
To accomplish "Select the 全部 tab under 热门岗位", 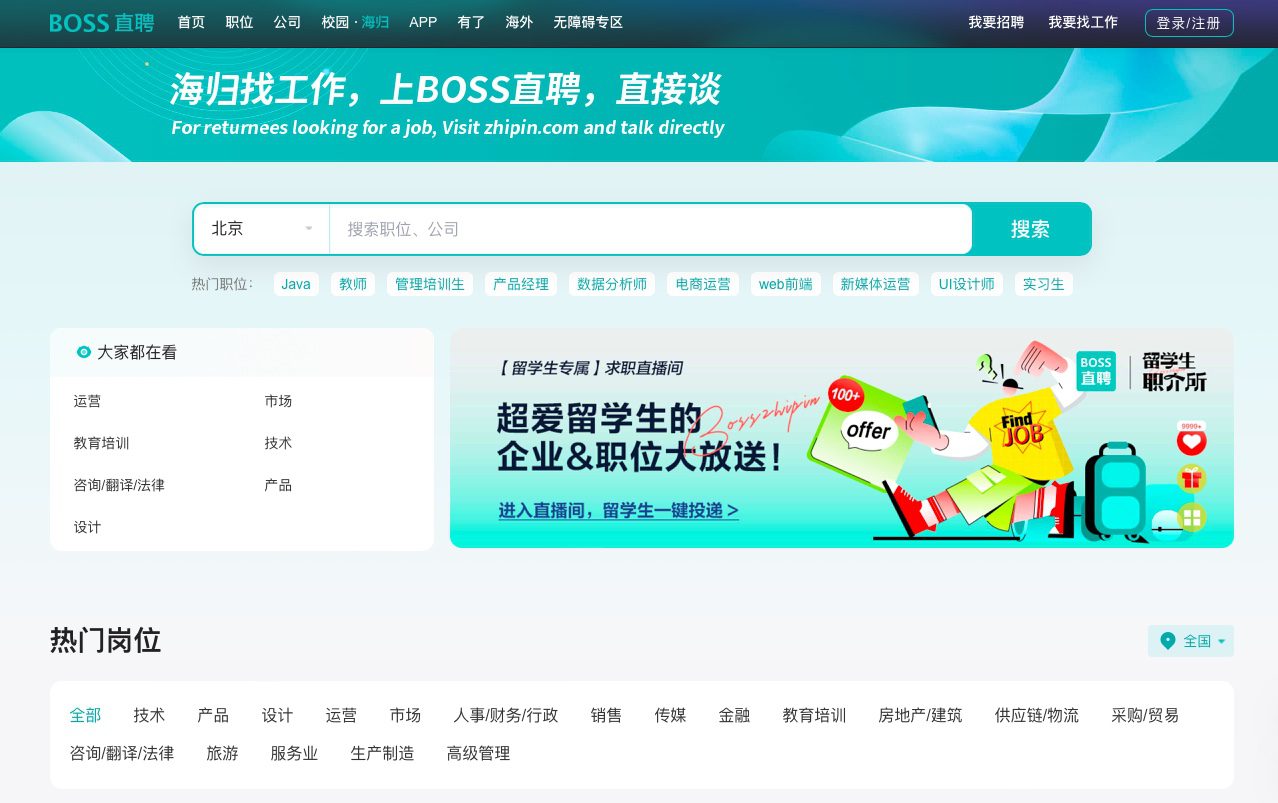I will coord(85,715).
